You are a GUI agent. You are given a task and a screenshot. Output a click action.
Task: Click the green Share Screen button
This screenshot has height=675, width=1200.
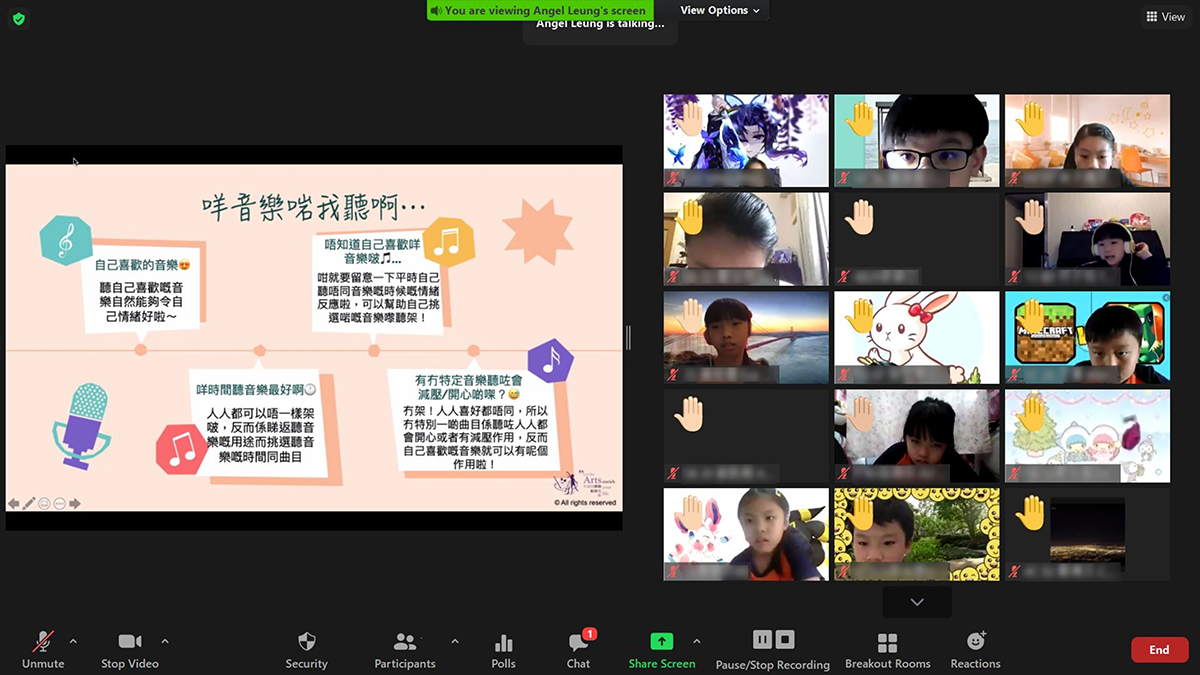click(x=662, y=650)
